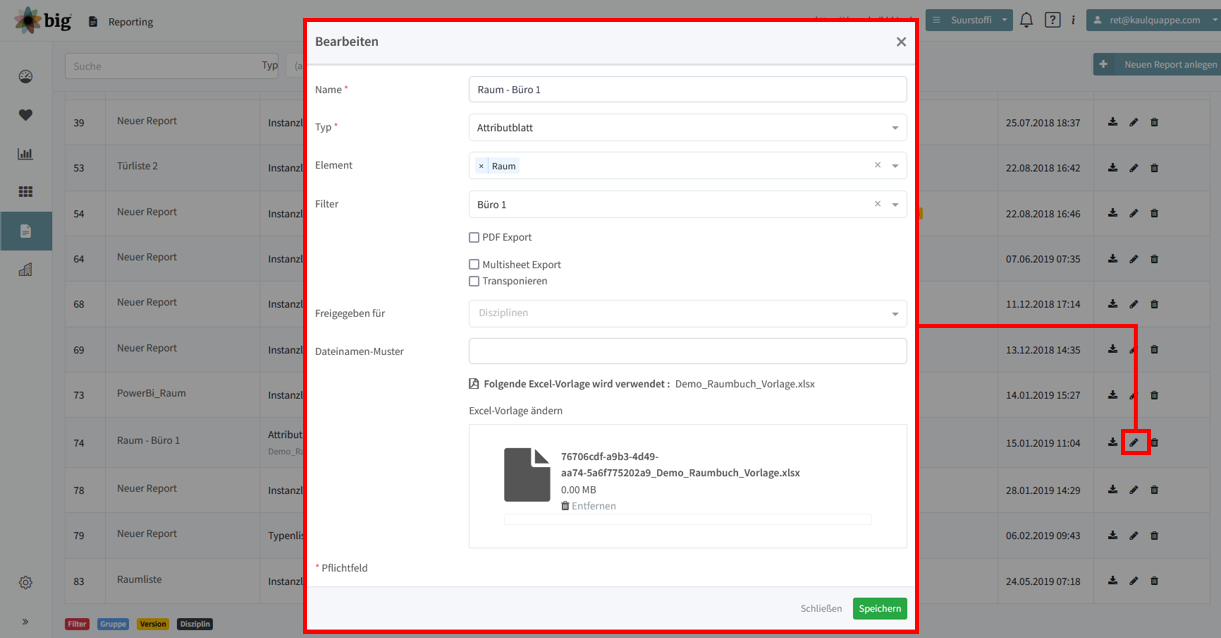Viewport: 1221px width, 638px height.
Task: Clear the Büro 1 filter selection
Action: [x=878, y=203]
